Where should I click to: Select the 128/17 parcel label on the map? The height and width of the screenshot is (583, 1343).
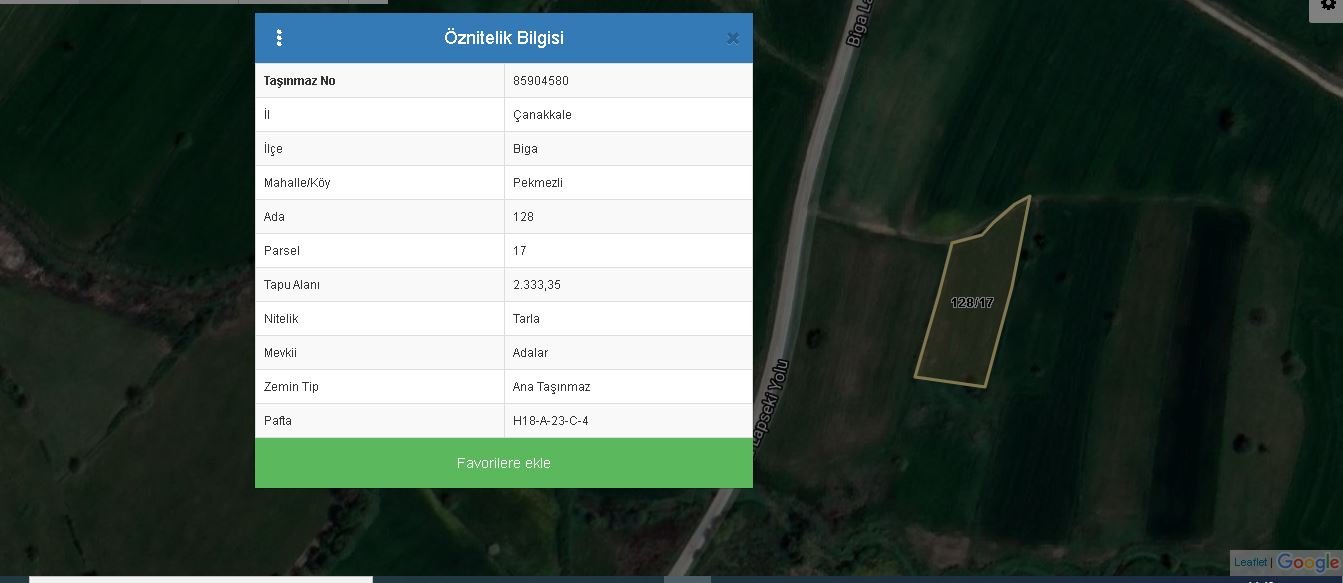971,302
